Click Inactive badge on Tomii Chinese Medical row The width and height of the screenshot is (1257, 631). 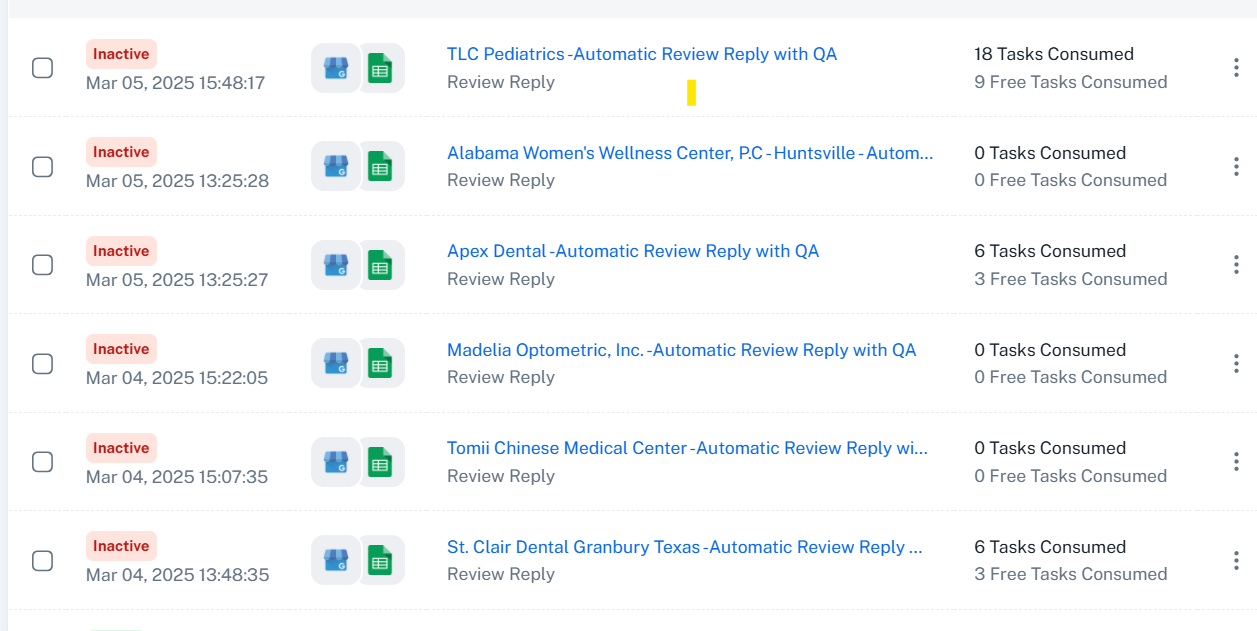pyautogui.click(x=121, y=448)
